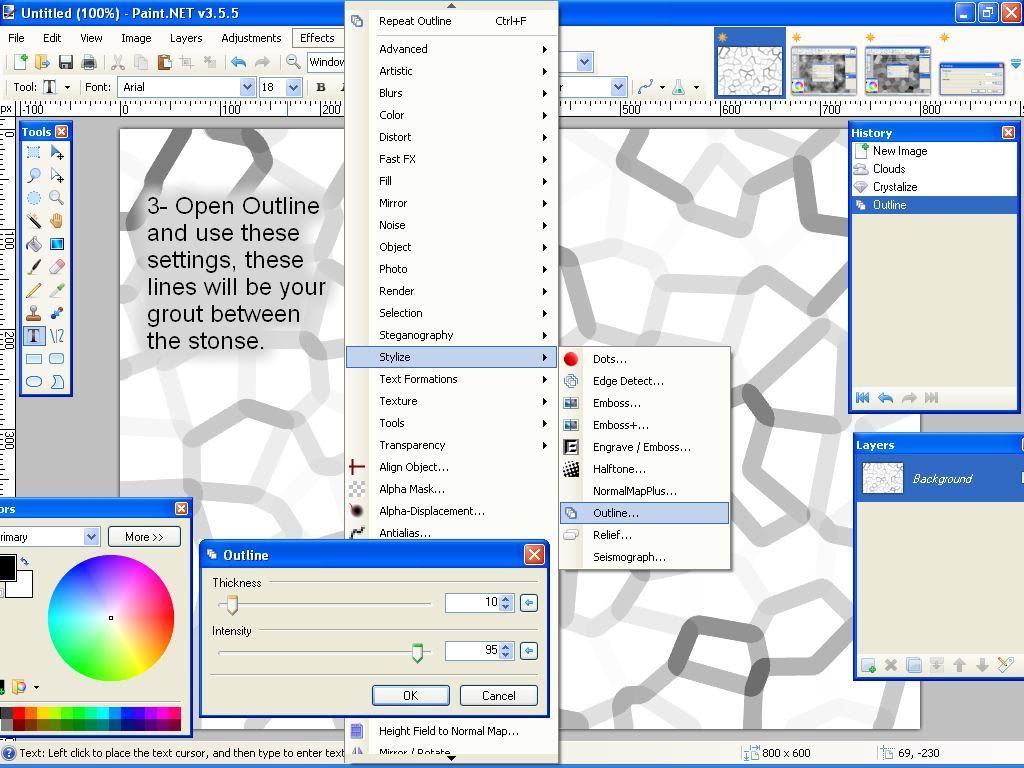Swap primary and secondary colors
Viewport: 1024px width, 768px height.
[x=25, y=561]
